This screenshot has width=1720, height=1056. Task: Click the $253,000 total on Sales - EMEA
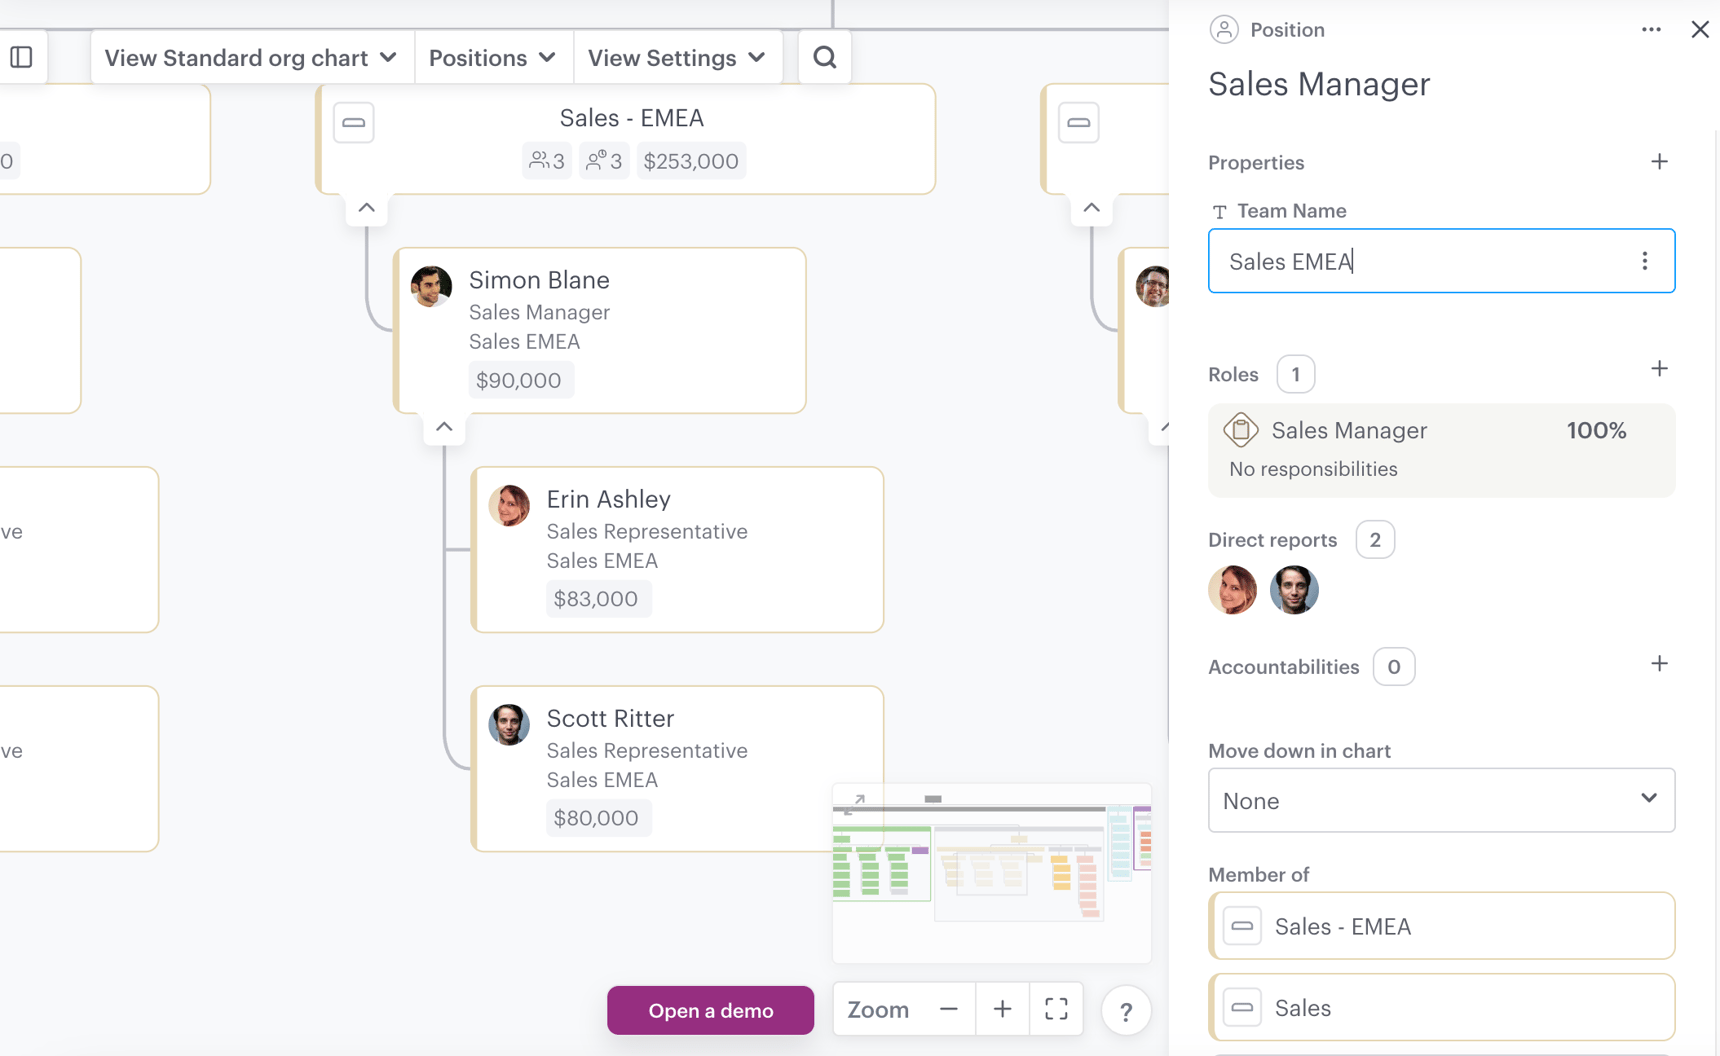click(x=691, y=161)
